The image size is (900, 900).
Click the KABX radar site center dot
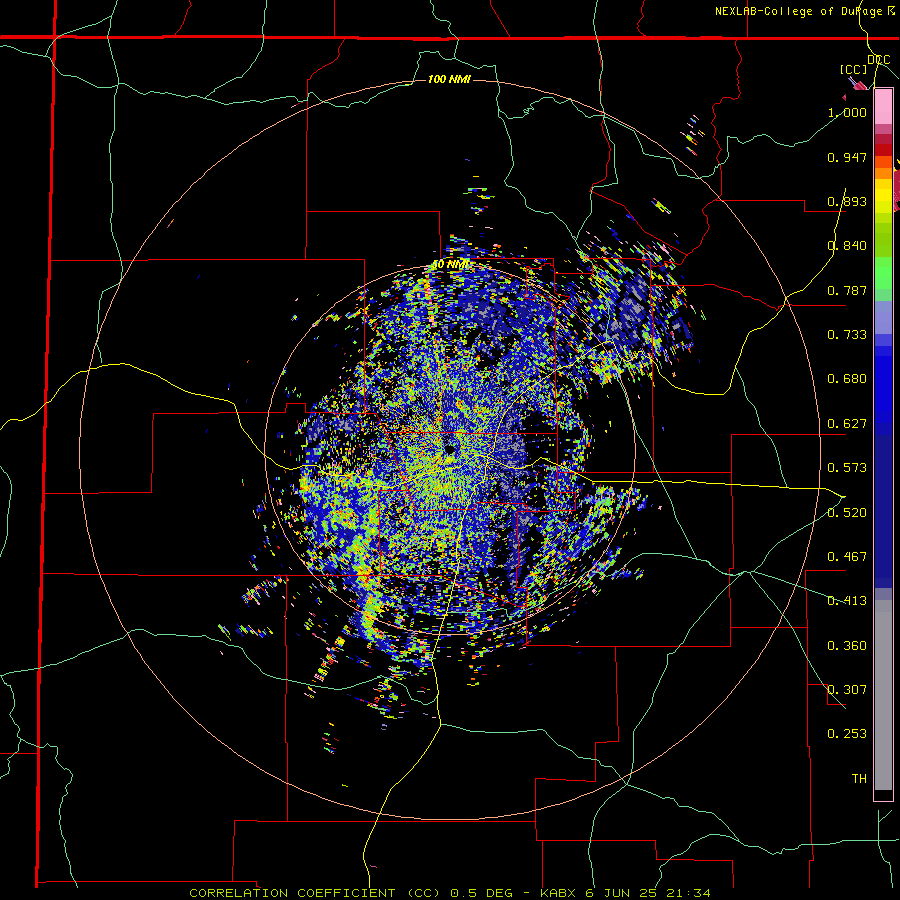coord(450,449)
